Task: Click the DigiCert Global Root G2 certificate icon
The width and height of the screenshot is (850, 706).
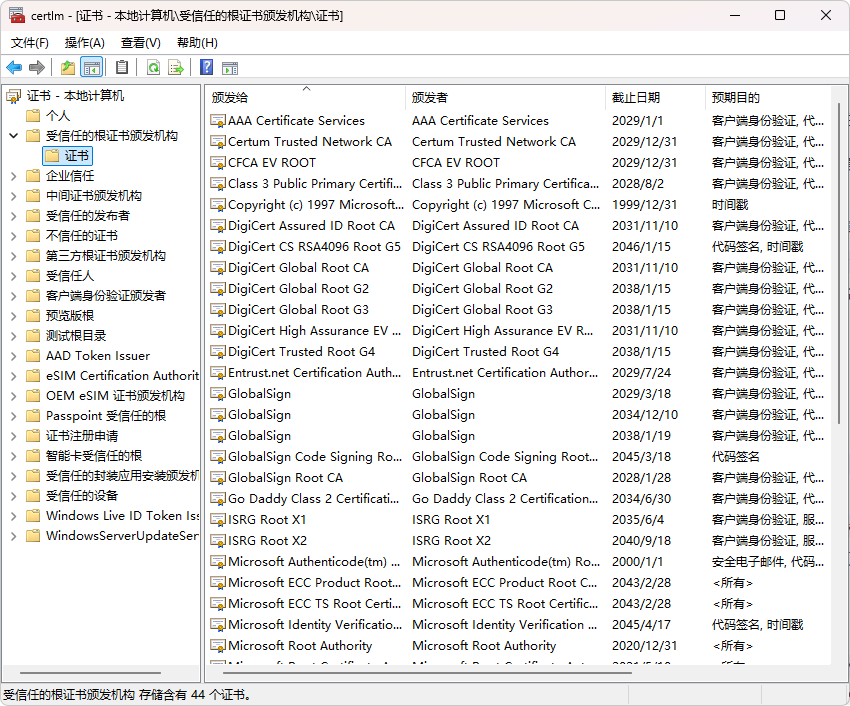Action: click(x=218, y=289)
